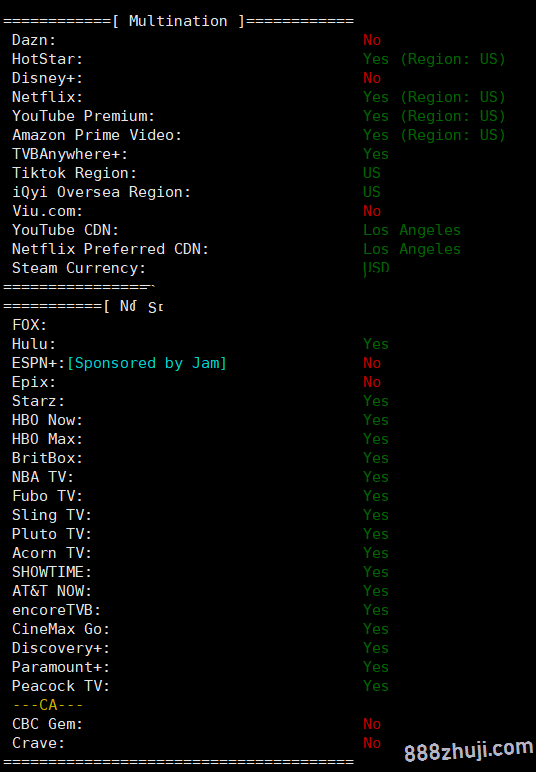Click the Multination section header

(178, 21)
